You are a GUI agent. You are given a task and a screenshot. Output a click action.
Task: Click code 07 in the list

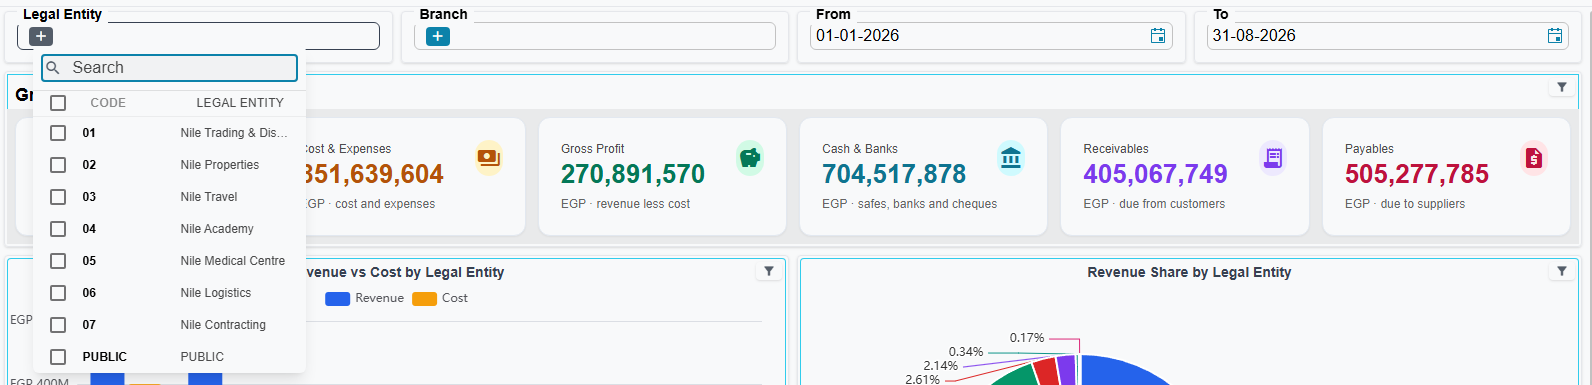point(89,325)
